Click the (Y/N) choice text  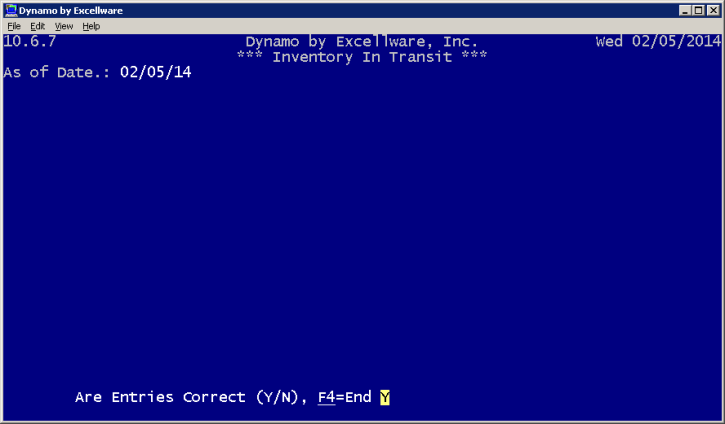coord(277,398)
